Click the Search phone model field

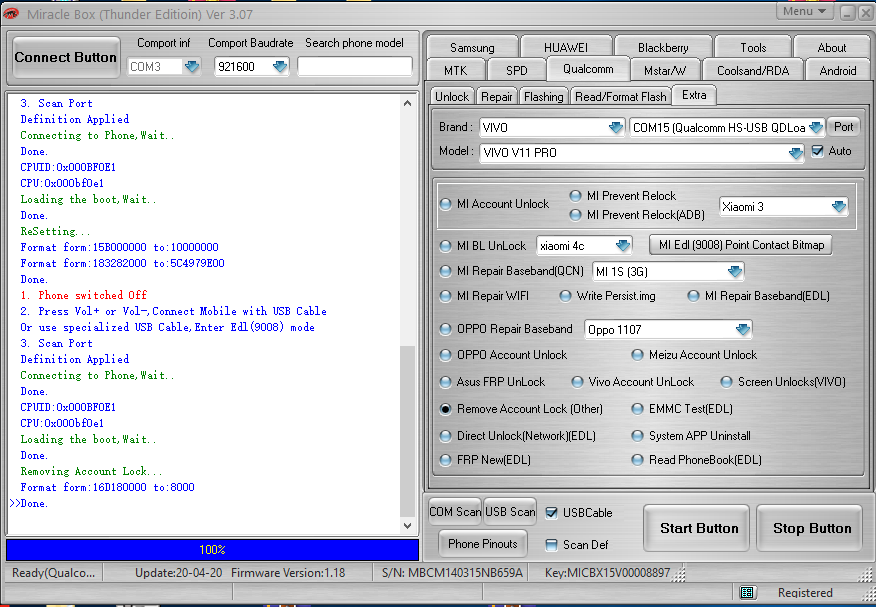355,66
